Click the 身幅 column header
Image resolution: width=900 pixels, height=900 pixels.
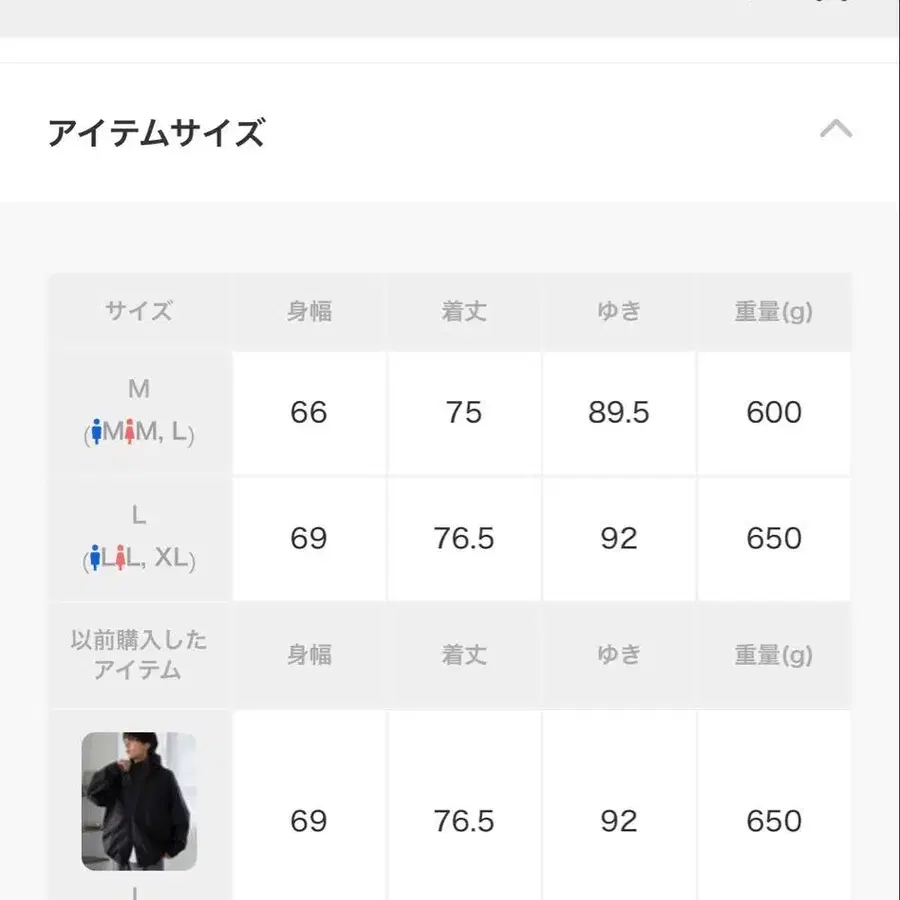click(308, 311)
